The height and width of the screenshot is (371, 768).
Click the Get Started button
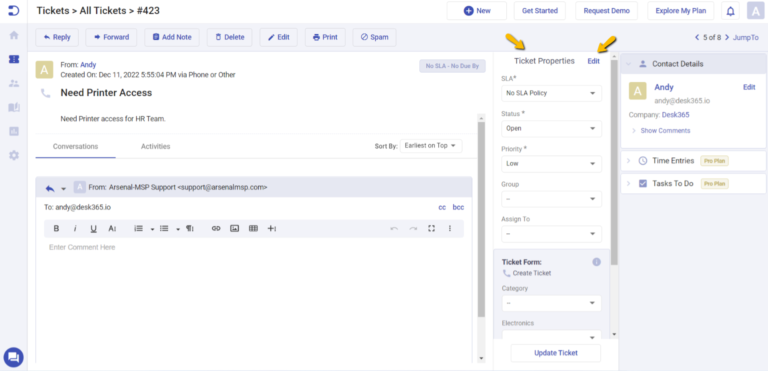click(x=540, y=11)
